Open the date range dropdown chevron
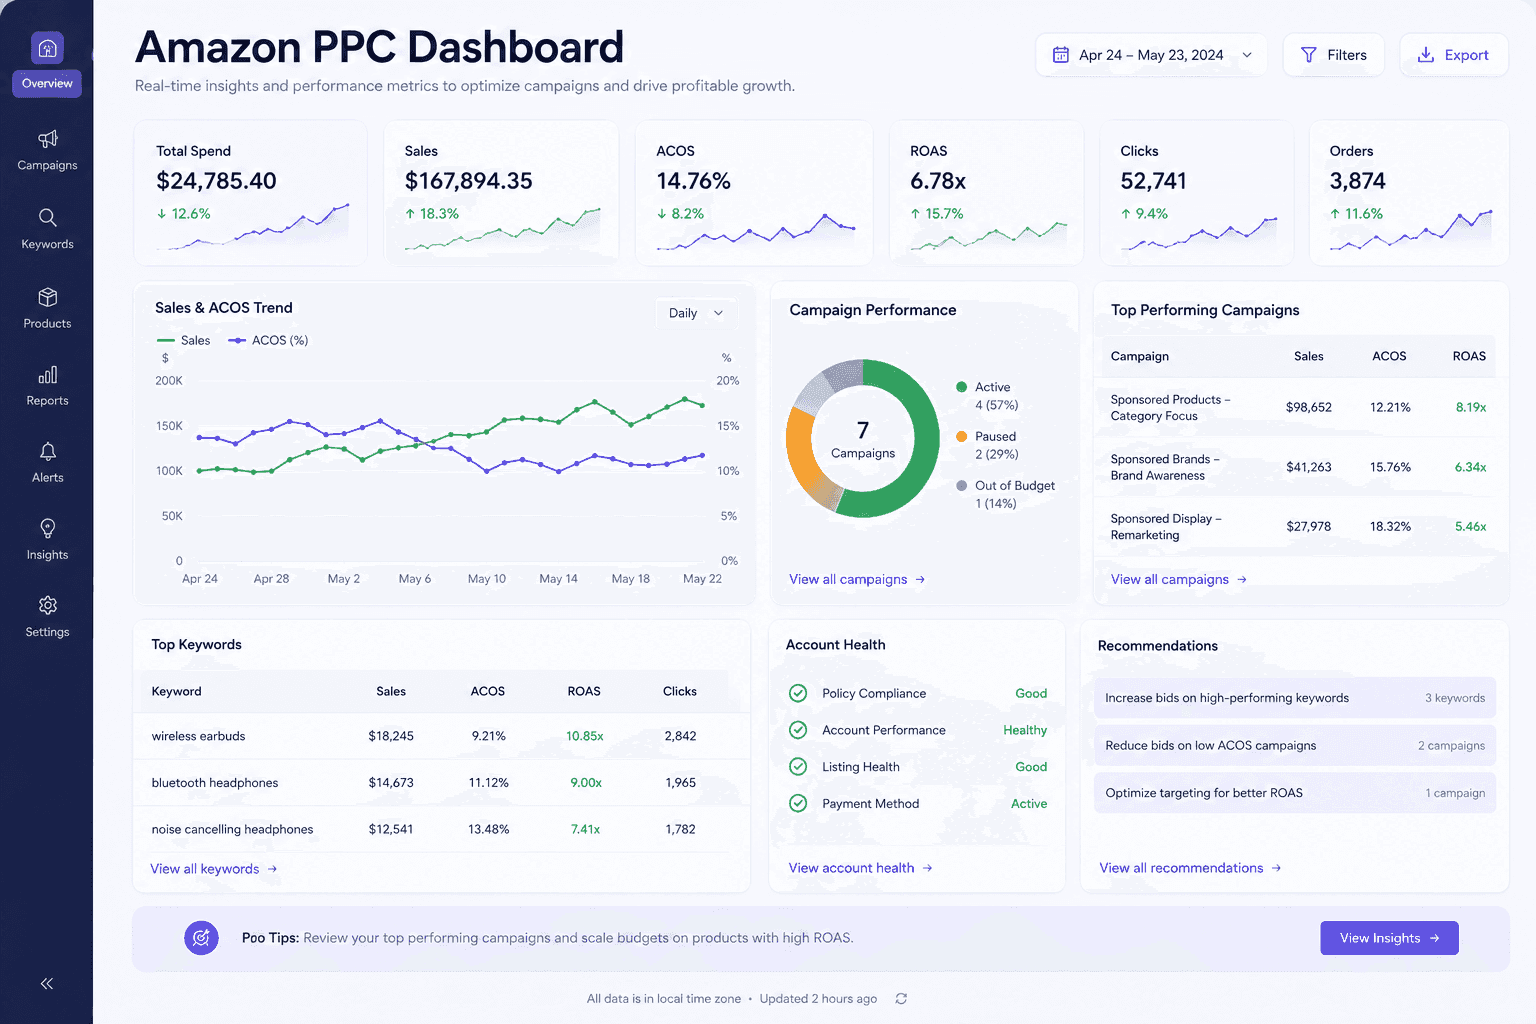Image resolution: width=1536 pixels, height=1024 pixels. coord(1247,55)
